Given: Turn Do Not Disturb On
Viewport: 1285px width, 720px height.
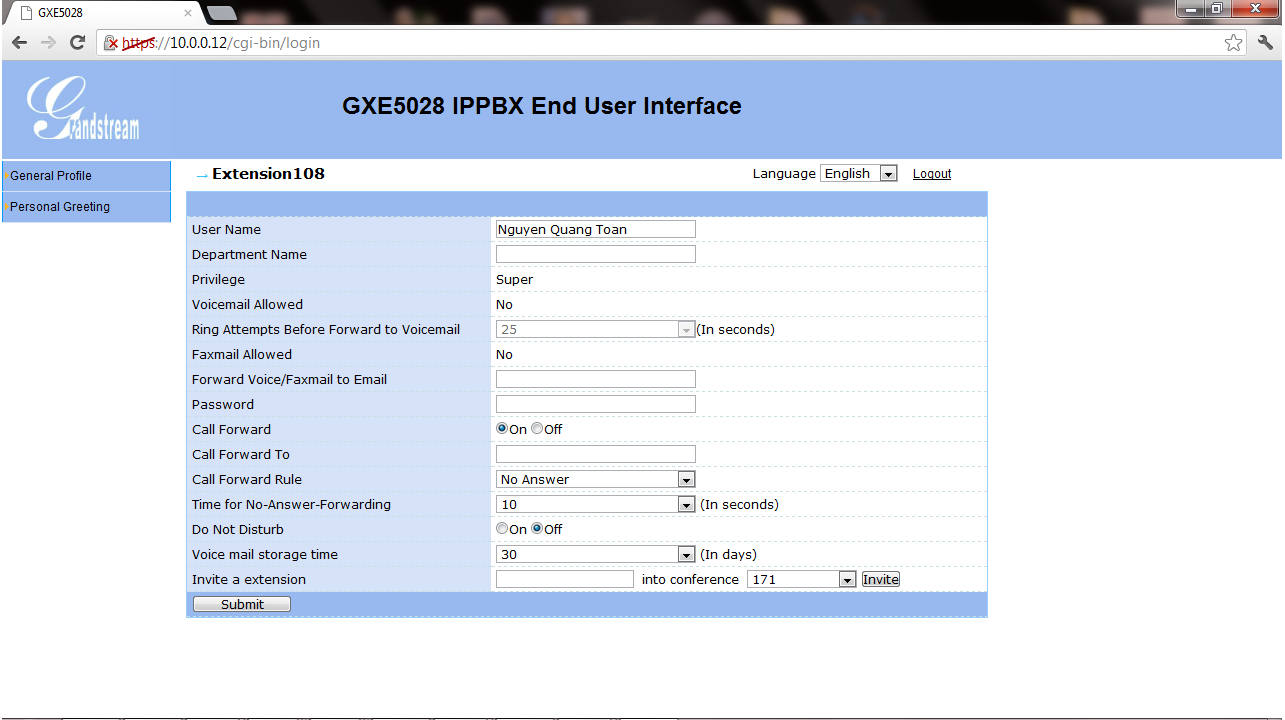Looking at the screenshot, I should 502,529.
